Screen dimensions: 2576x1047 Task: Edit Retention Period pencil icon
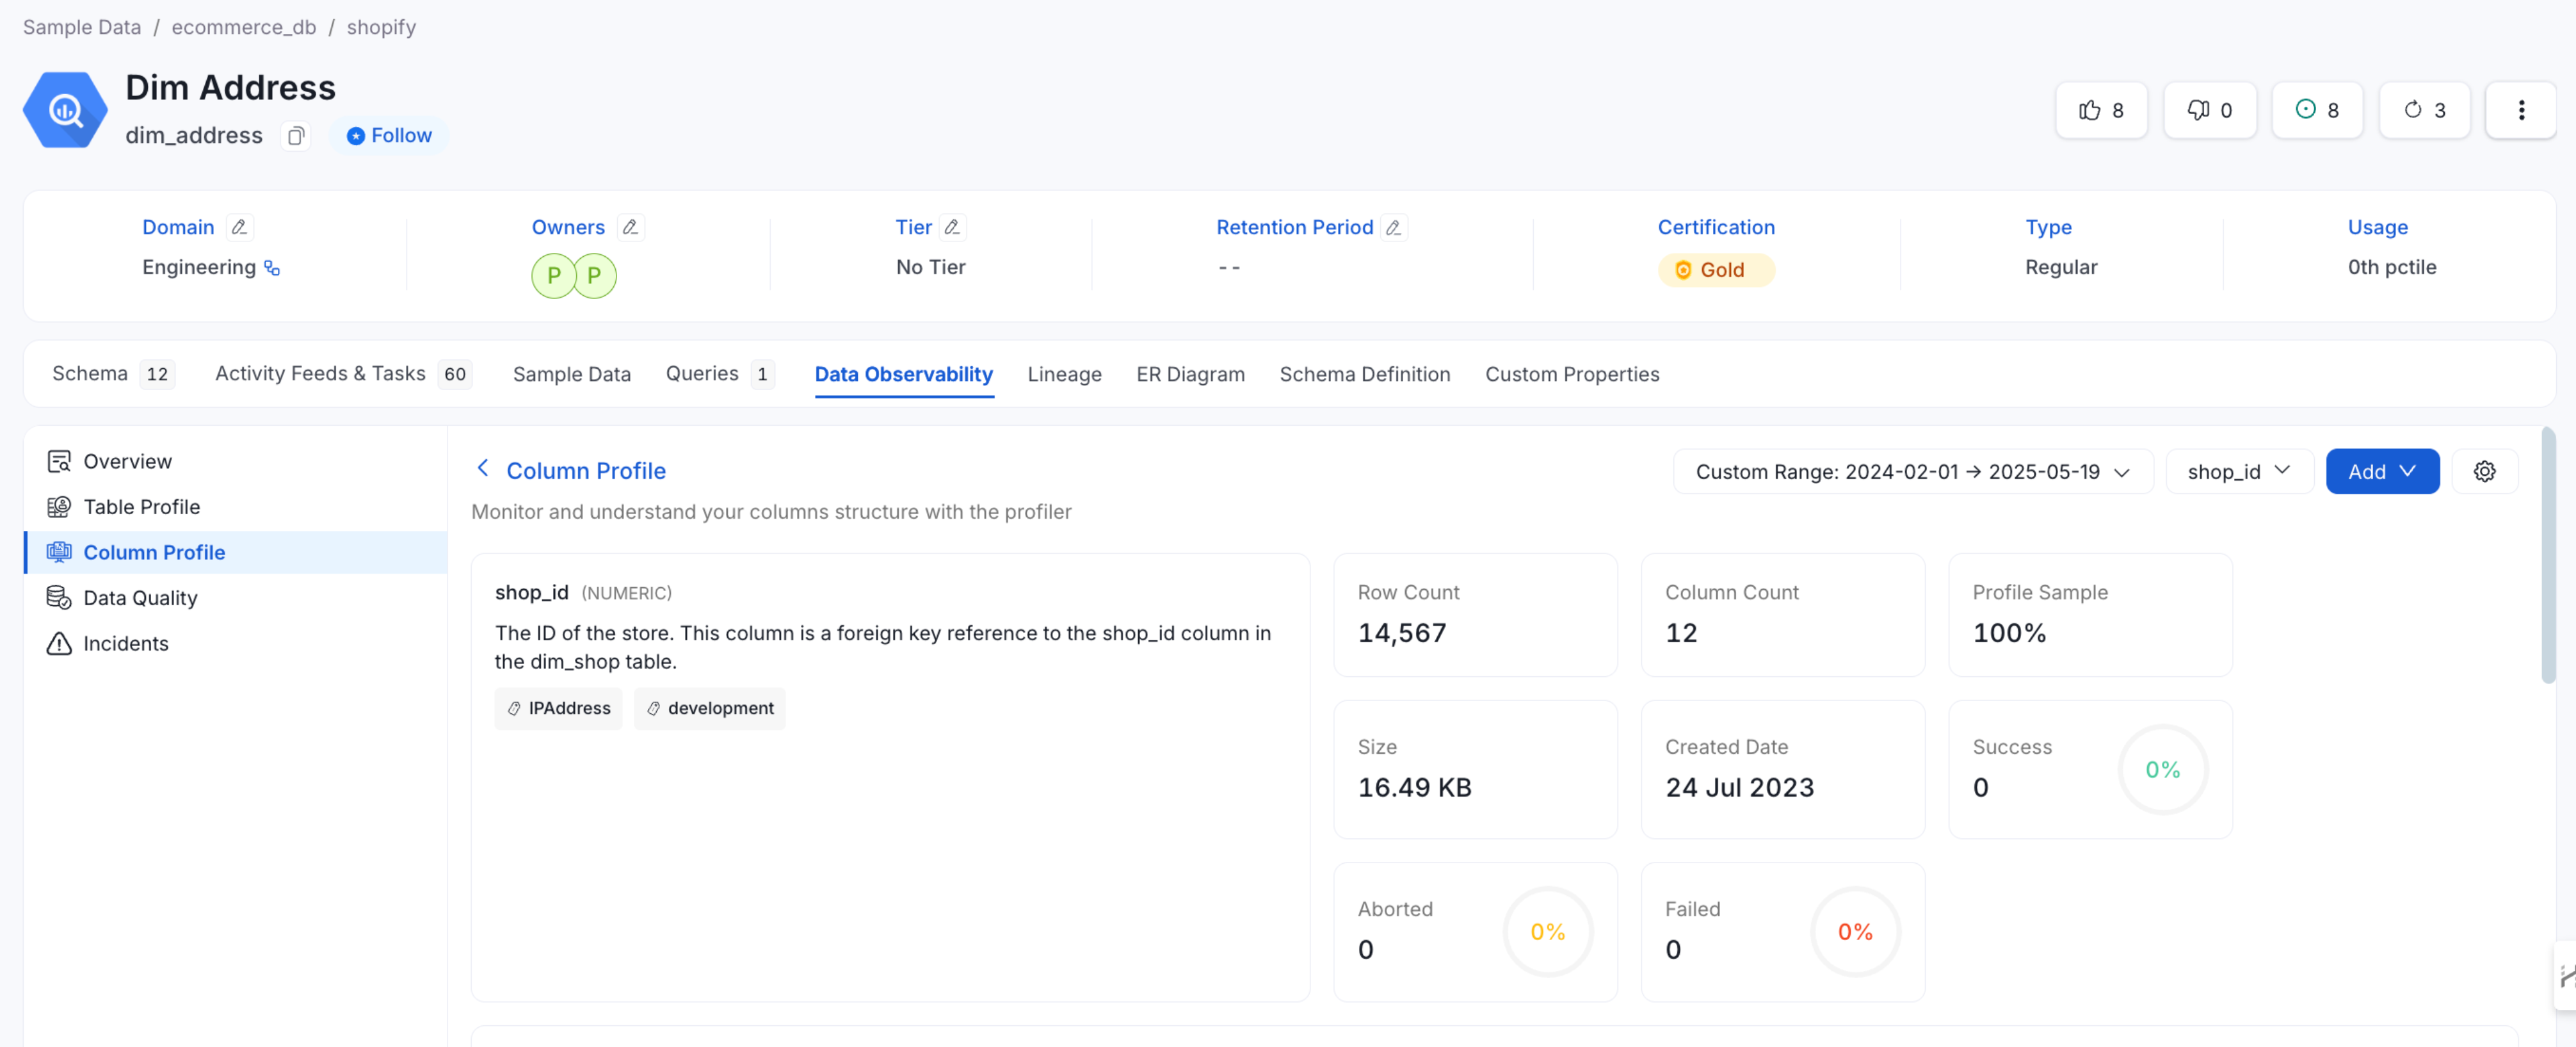pyautogui.click(x=1393, y=227)
